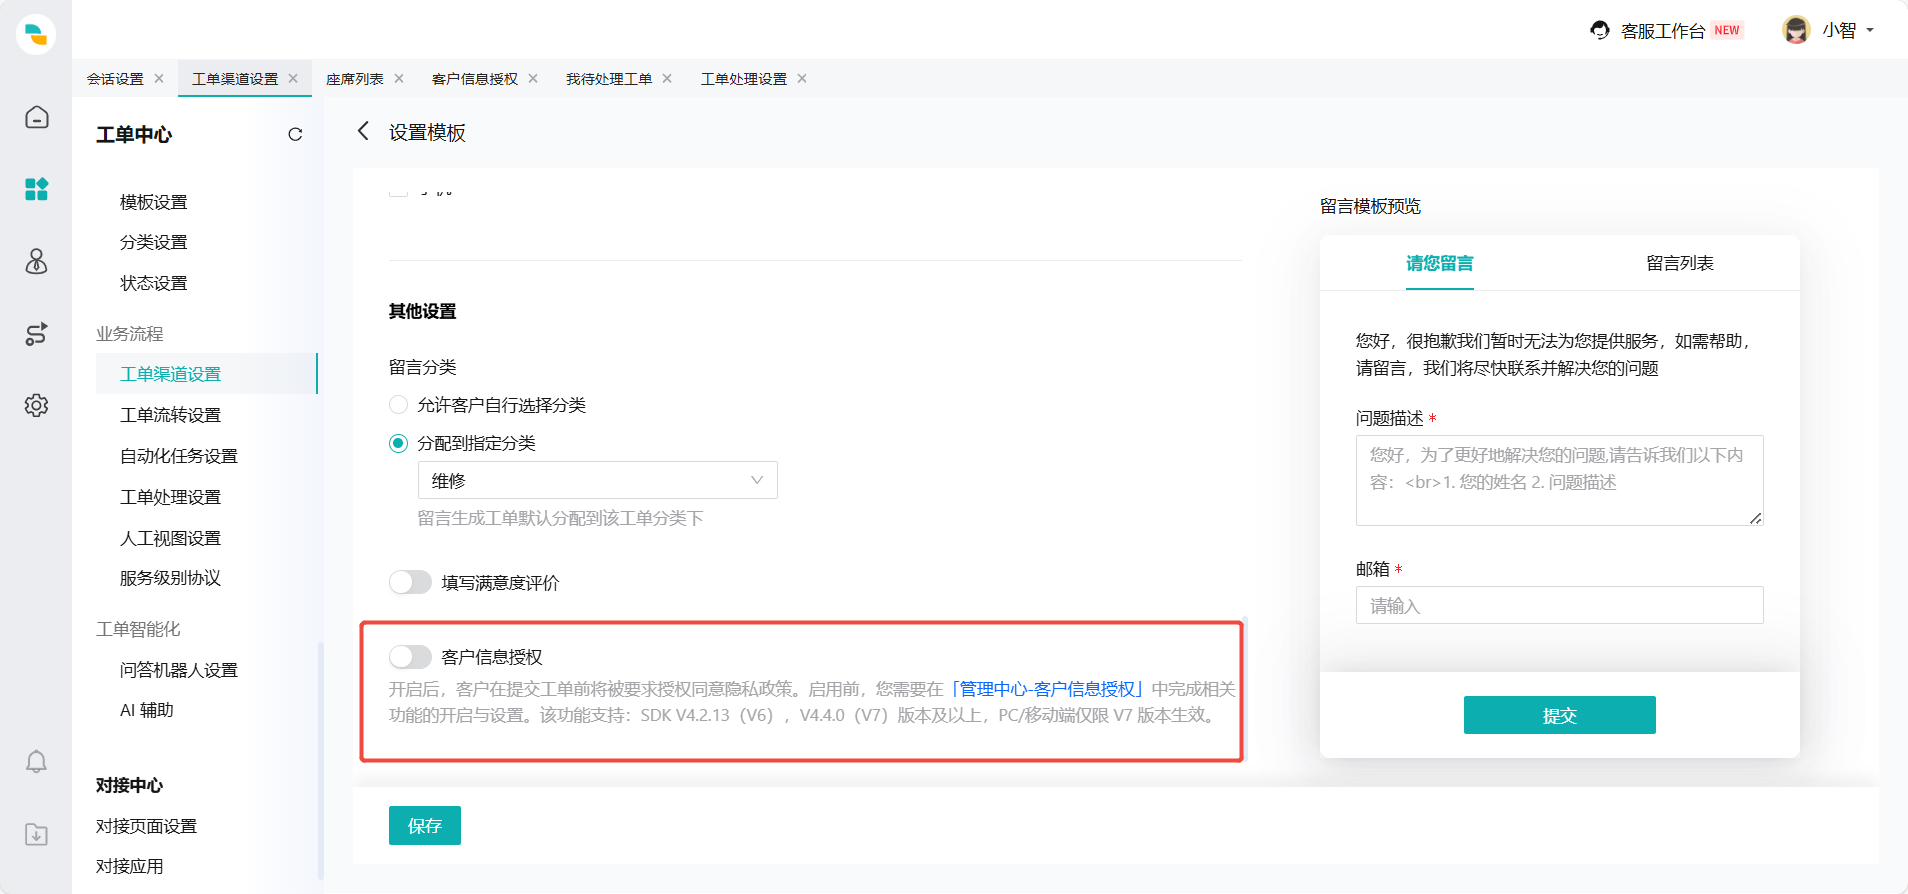Enable the 填写满意度评价 toggle
This screenshot has width=1908, height=894.
410,582
